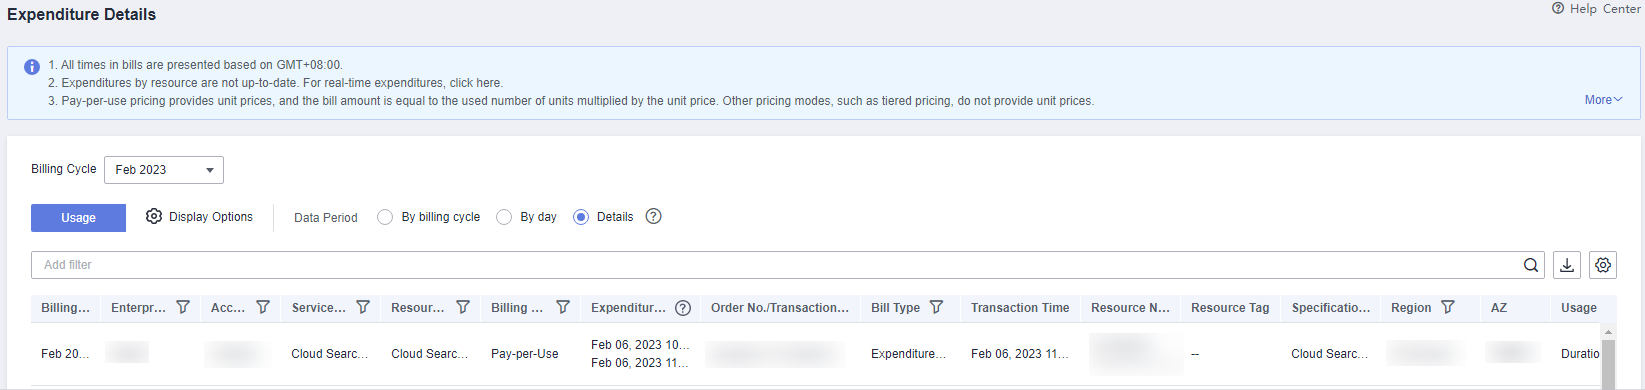Click the Usage tab button

pos(78,218)
